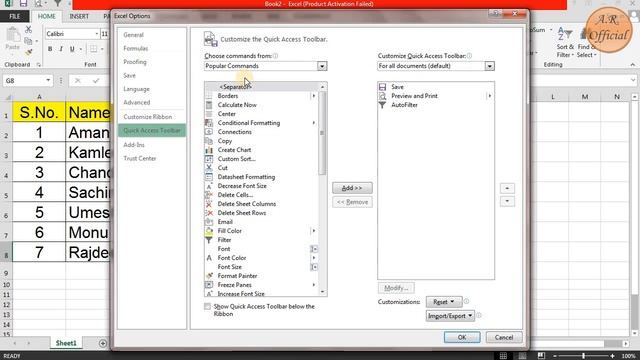The width and height of the screenshot is (640, 360).
Task: Select the Copy command in the list
Action: (x=261, y=141)
